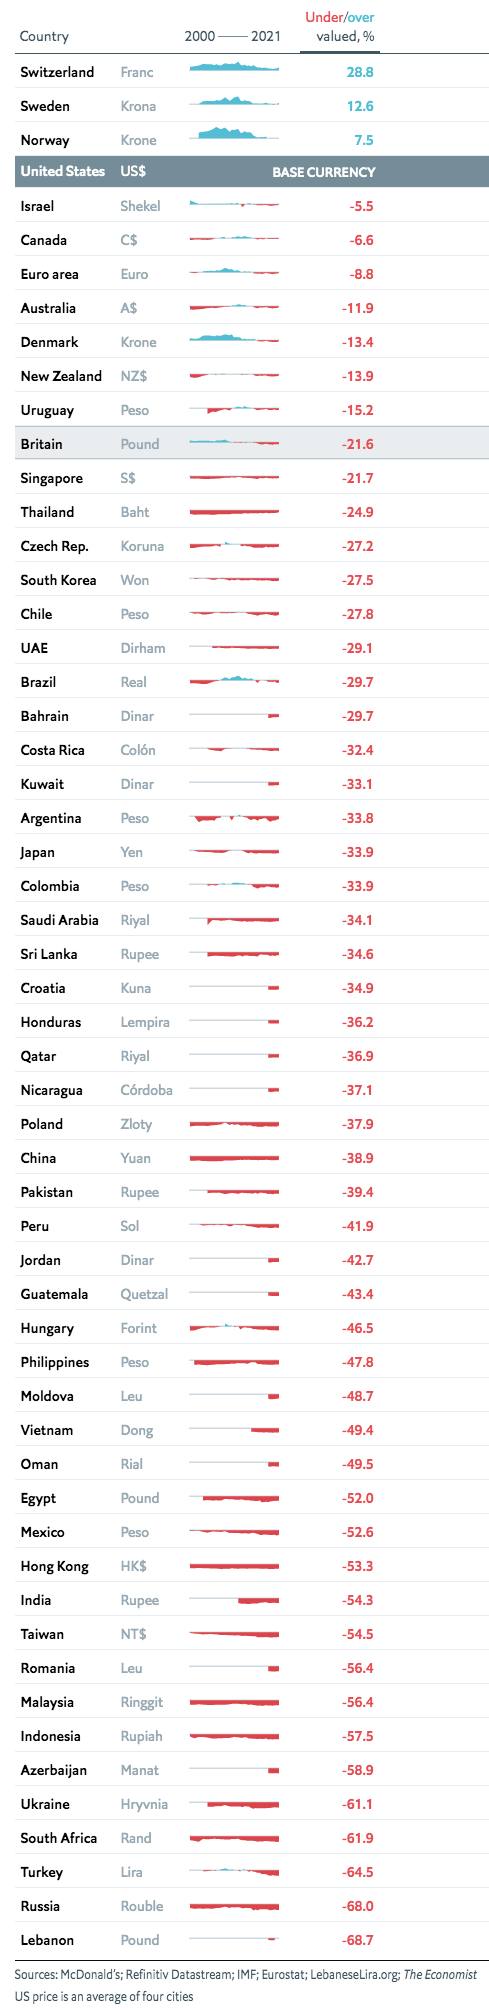Click the United States base currency row

pos(252,172)
